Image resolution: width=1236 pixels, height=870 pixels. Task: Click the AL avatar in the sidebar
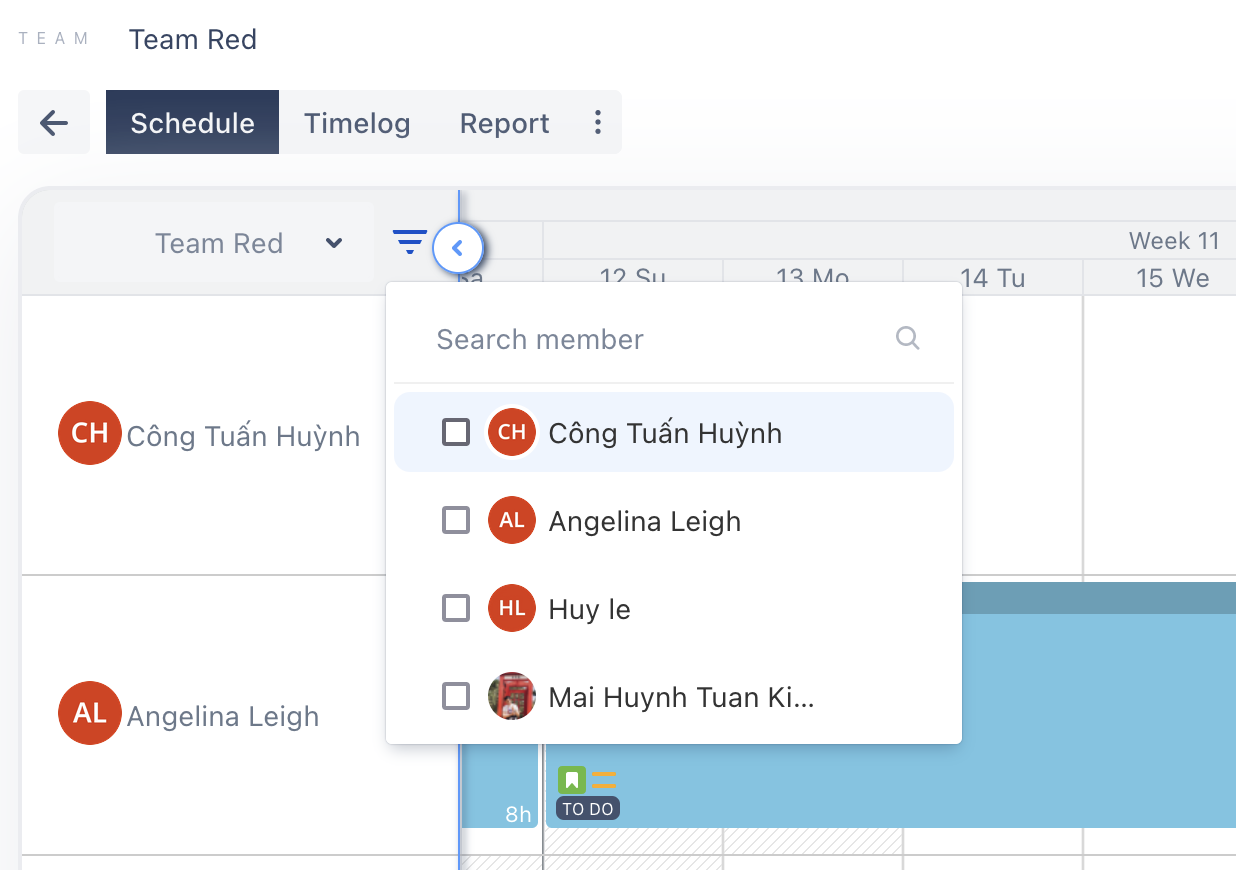[90, 713]
